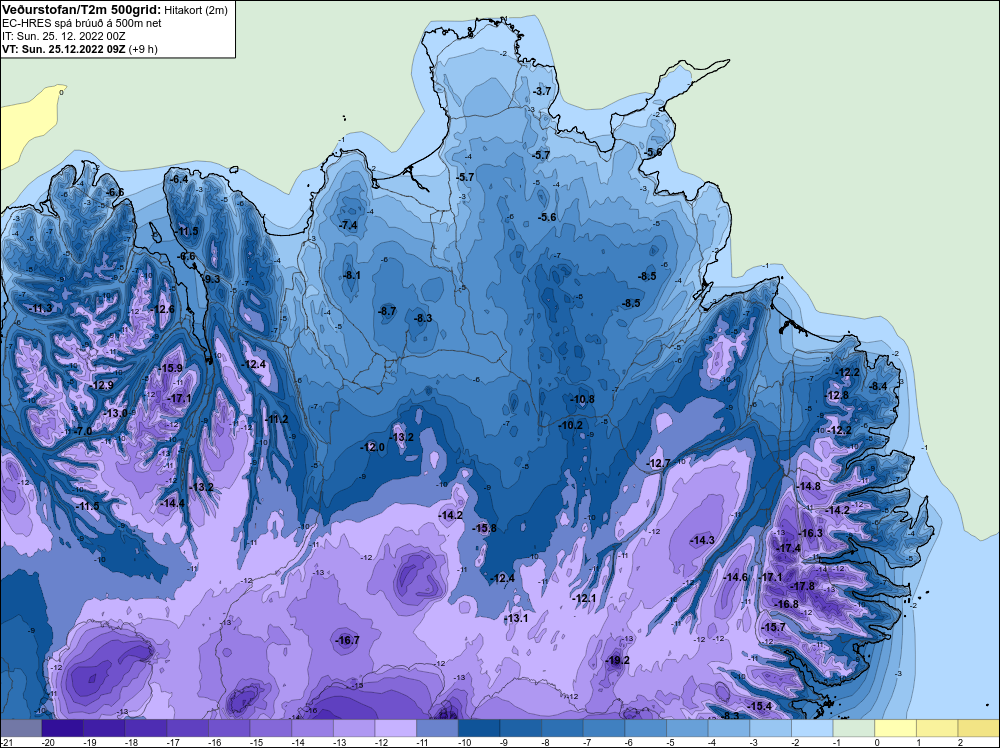
Task: Click the -12.6 temperature value
Action: (162, 309)
